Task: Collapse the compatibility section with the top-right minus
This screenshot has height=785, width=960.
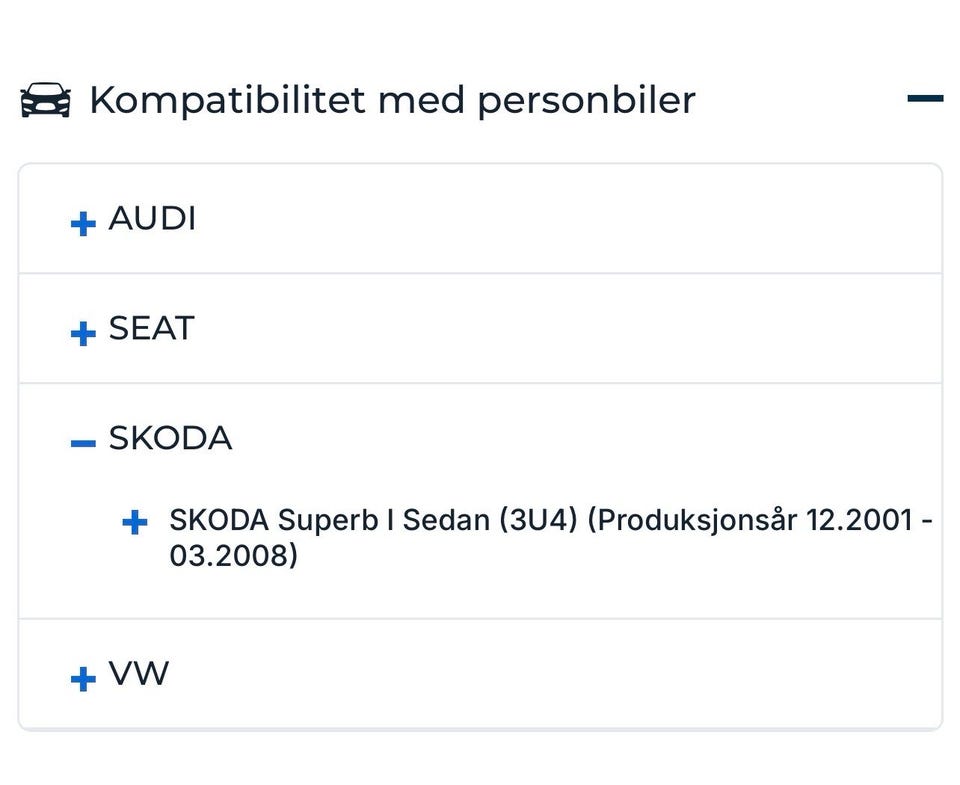Action: (925, 99)
